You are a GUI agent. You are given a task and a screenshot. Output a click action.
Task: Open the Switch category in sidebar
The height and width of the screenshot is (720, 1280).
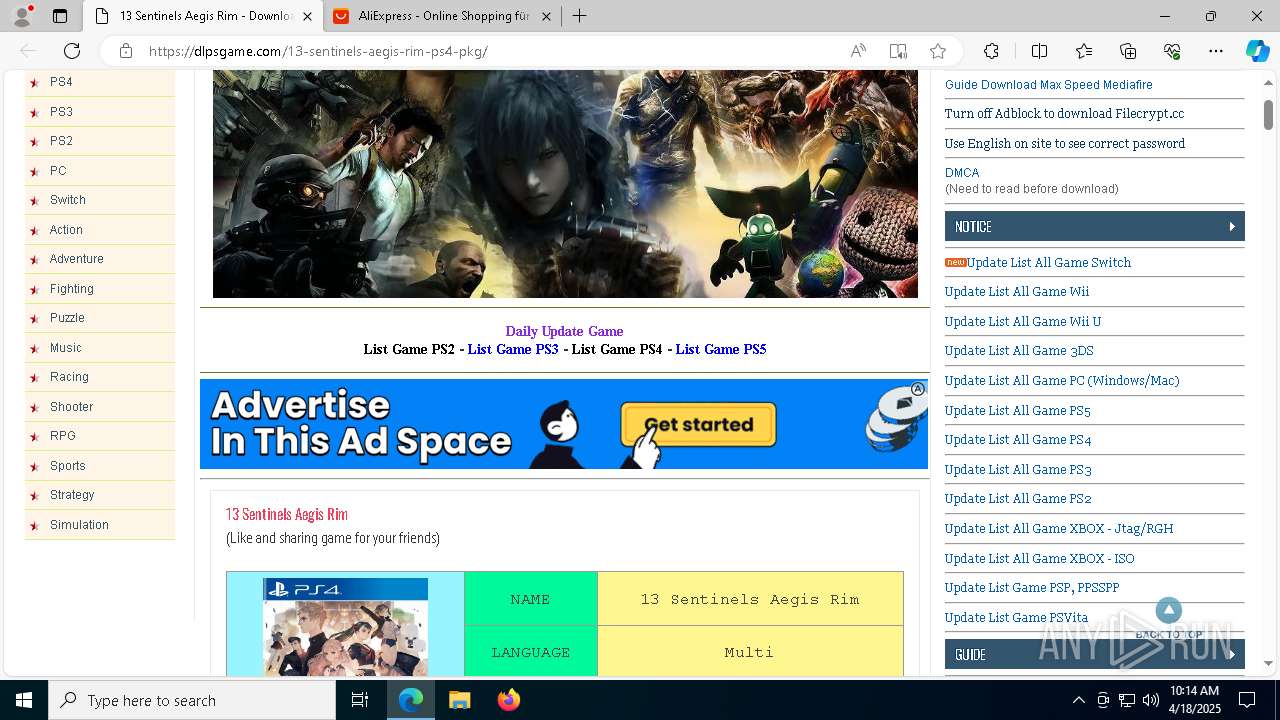68,200
